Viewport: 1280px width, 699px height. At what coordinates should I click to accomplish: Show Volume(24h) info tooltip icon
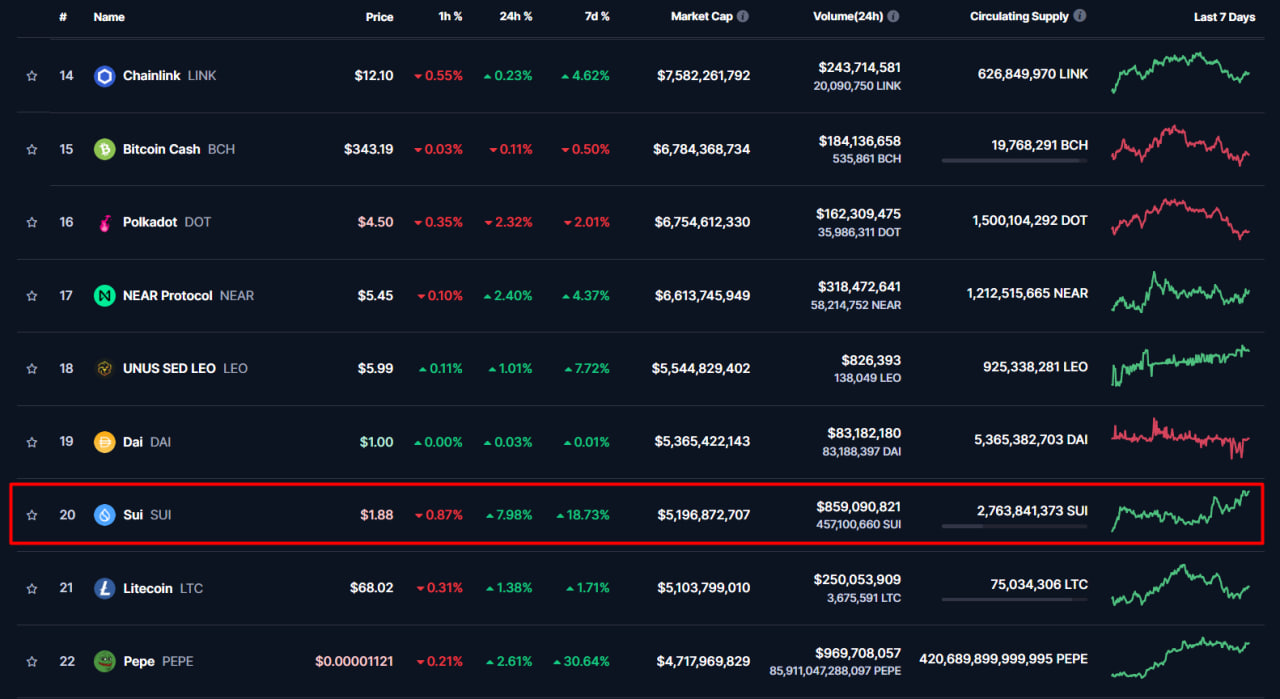[893, 17]
